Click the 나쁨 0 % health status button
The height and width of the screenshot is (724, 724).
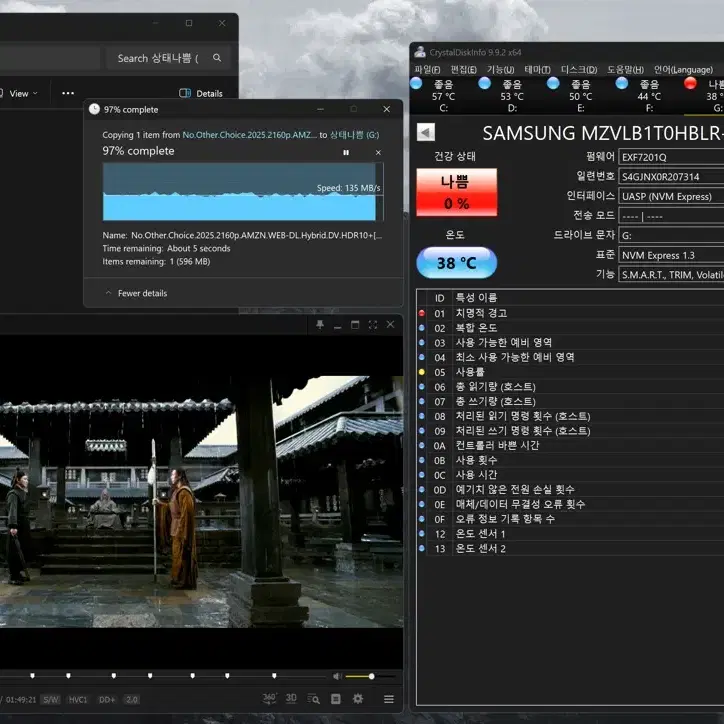[457, 192]
